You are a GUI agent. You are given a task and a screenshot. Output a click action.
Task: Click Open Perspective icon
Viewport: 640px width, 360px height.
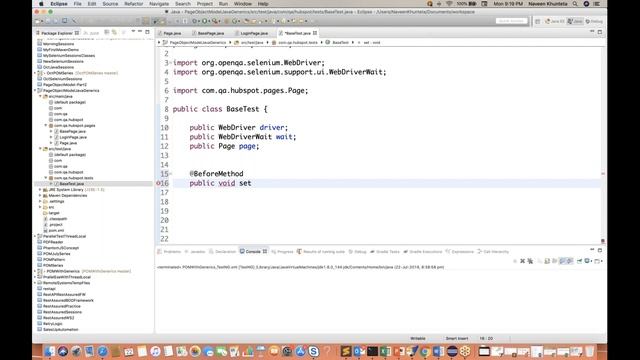[538, 21]
